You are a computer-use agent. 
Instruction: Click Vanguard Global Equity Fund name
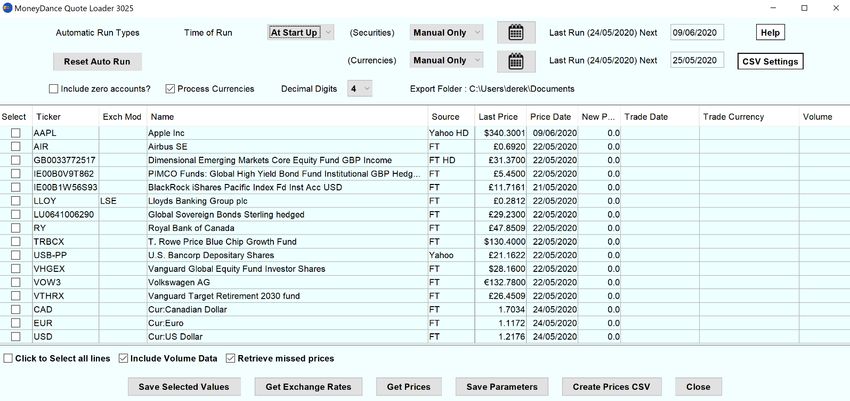click(x=287, y=269)
